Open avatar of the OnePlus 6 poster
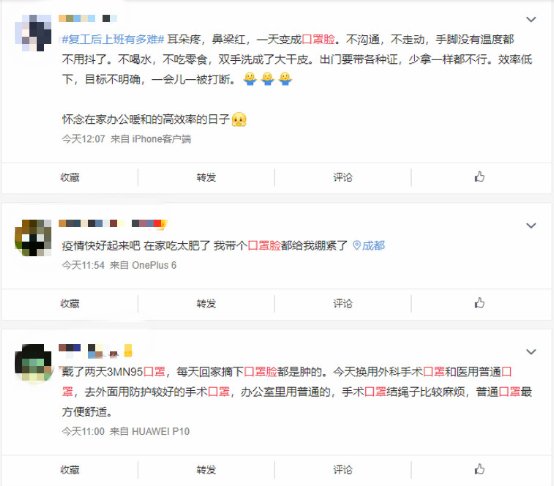554x486 pixels. pyautogui.click(x=33, y=237)
